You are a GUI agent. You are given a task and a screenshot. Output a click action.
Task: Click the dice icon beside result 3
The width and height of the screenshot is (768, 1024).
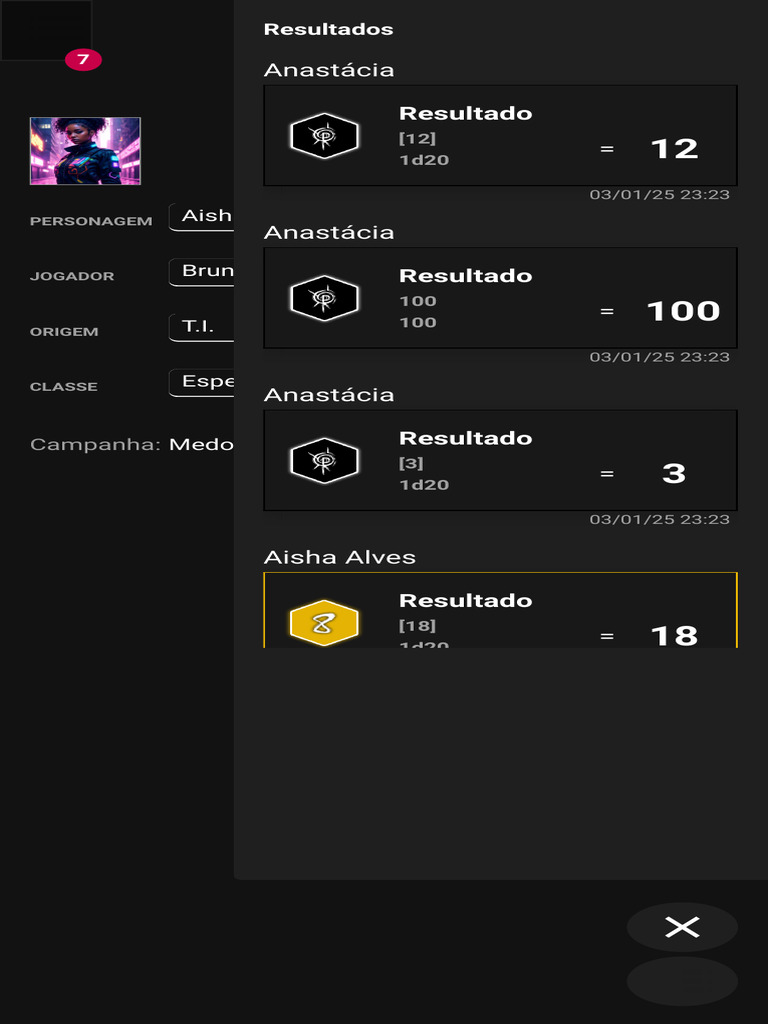tap(324, 461)
